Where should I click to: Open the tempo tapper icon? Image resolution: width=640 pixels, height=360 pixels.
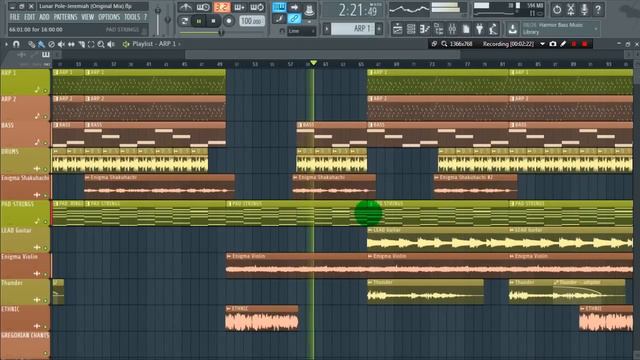click(x=493, y=29)
